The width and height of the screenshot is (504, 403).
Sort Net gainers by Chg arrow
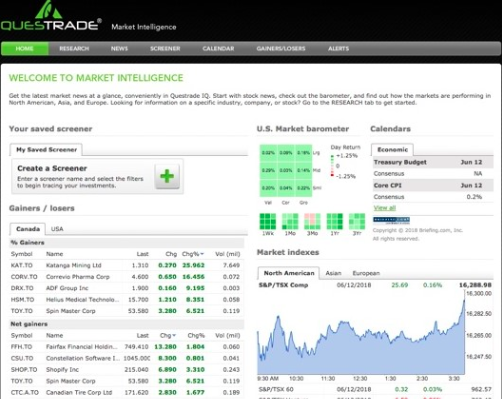[x=174, y=335]
